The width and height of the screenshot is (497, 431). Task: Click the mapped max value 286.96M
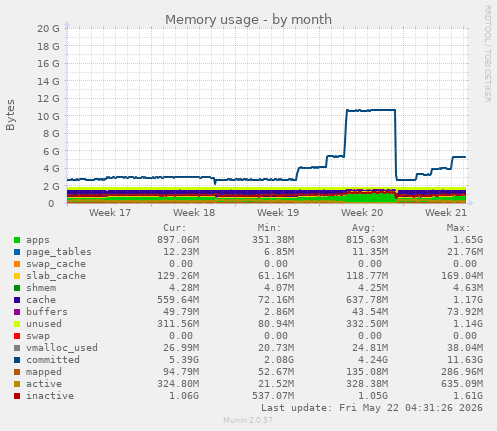(x=462, y=372)
